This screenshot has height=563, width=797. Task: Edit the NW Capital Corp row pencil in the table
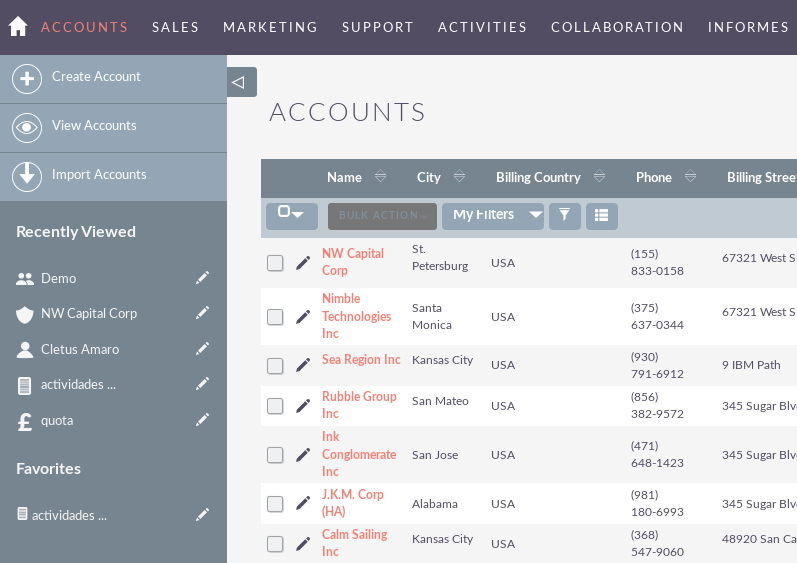pos(303,263)
